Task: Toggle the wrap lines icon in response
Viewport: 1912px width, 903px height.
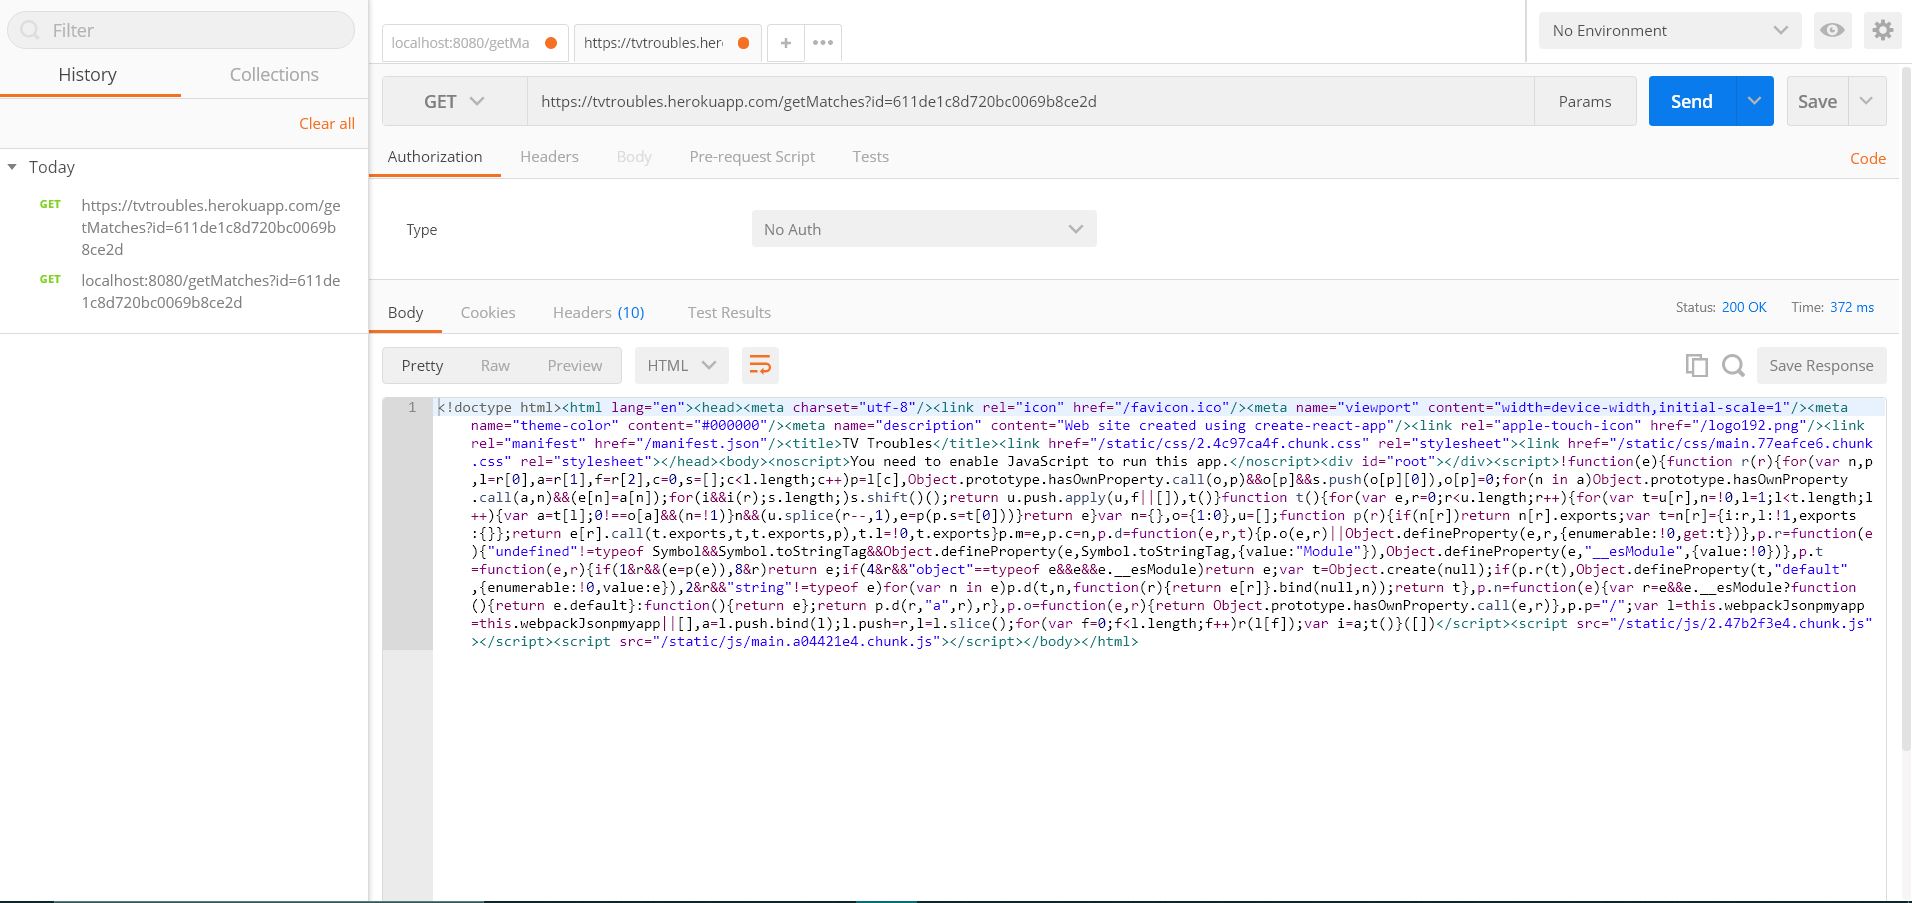Action: point(760,365)
